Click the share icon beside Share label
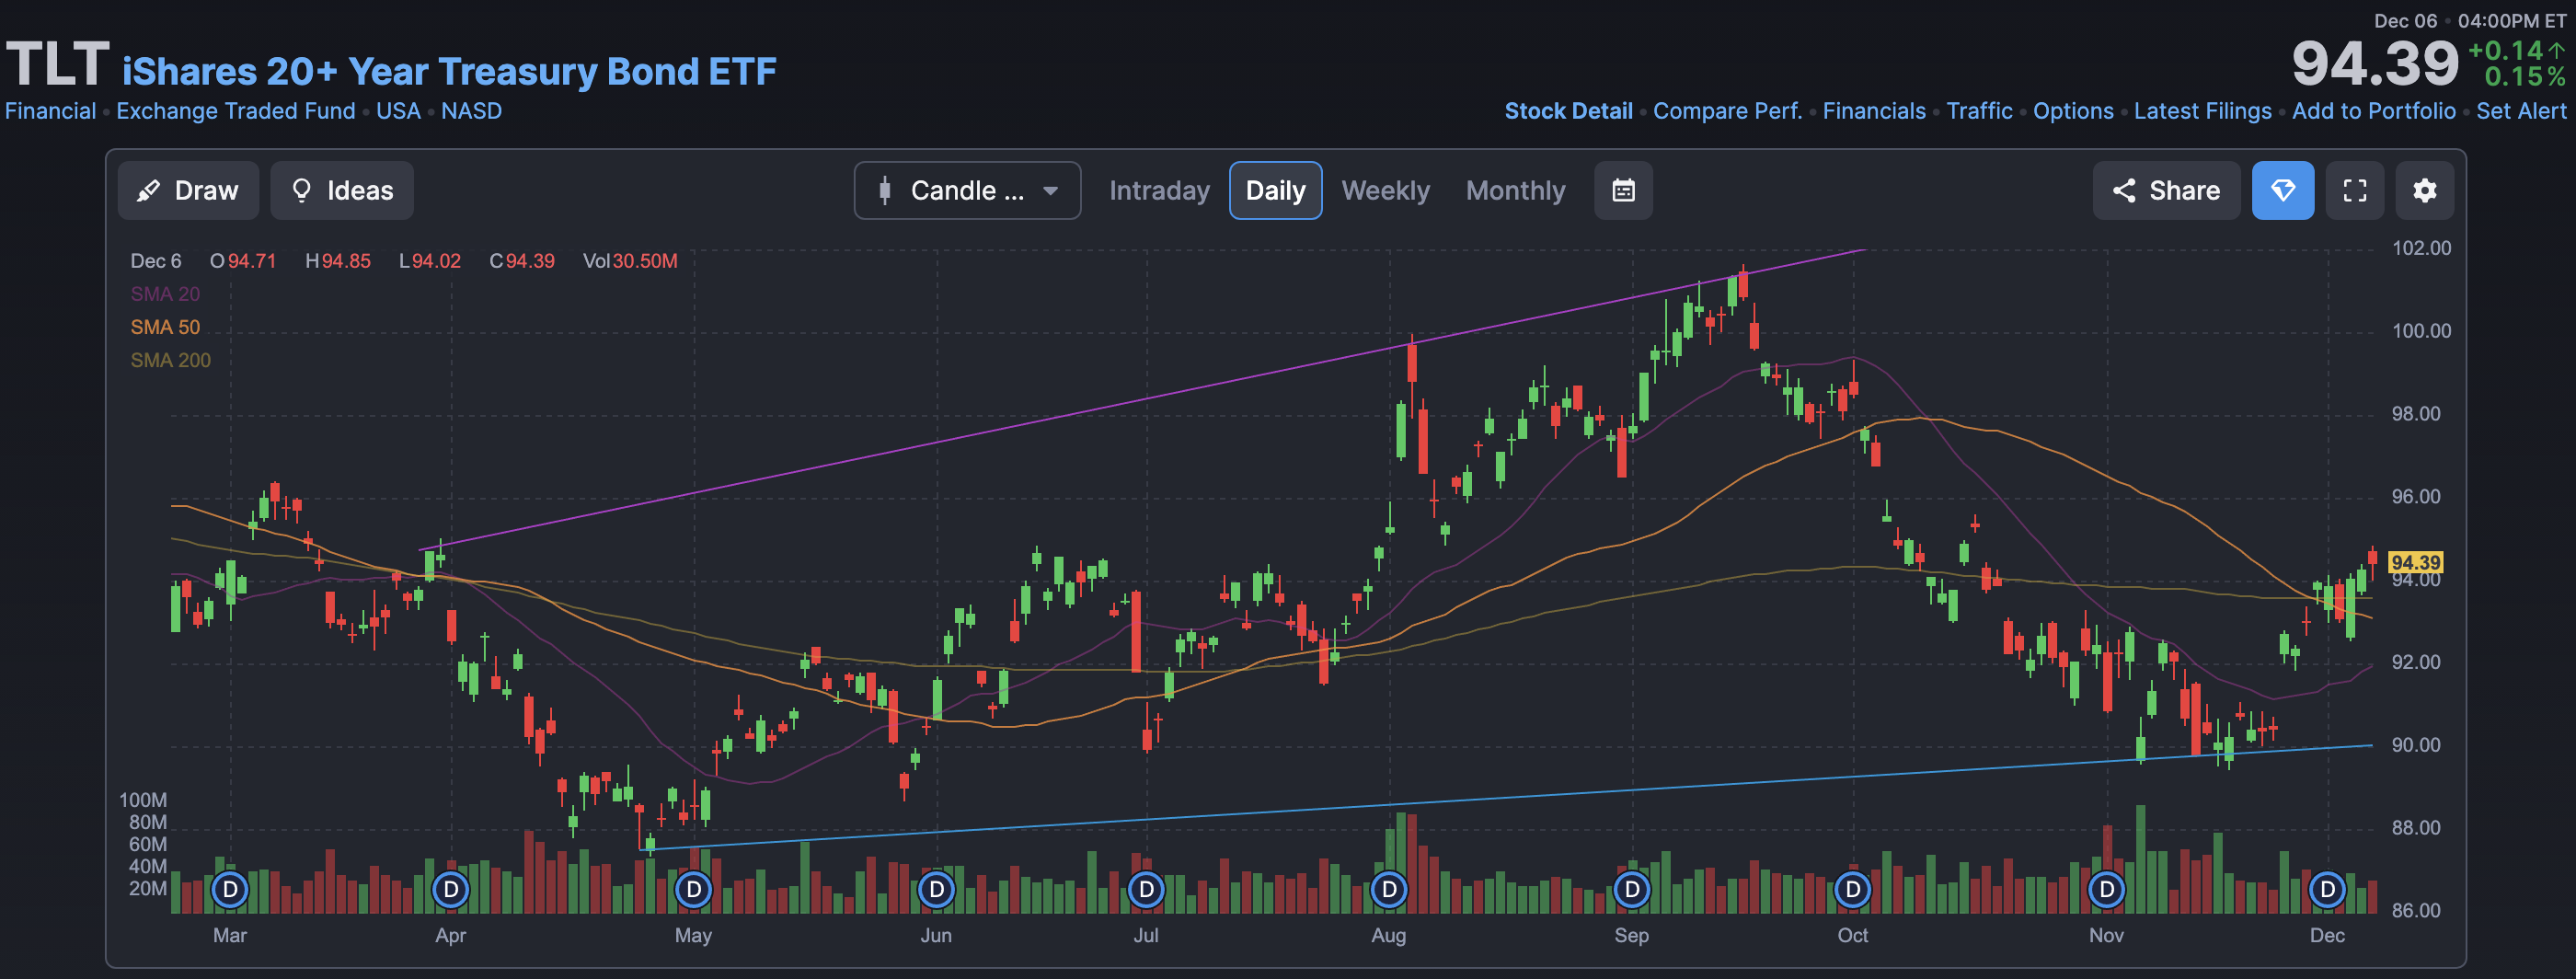The height and width of the screenshot is (979, 2576). coord(2124,190)
